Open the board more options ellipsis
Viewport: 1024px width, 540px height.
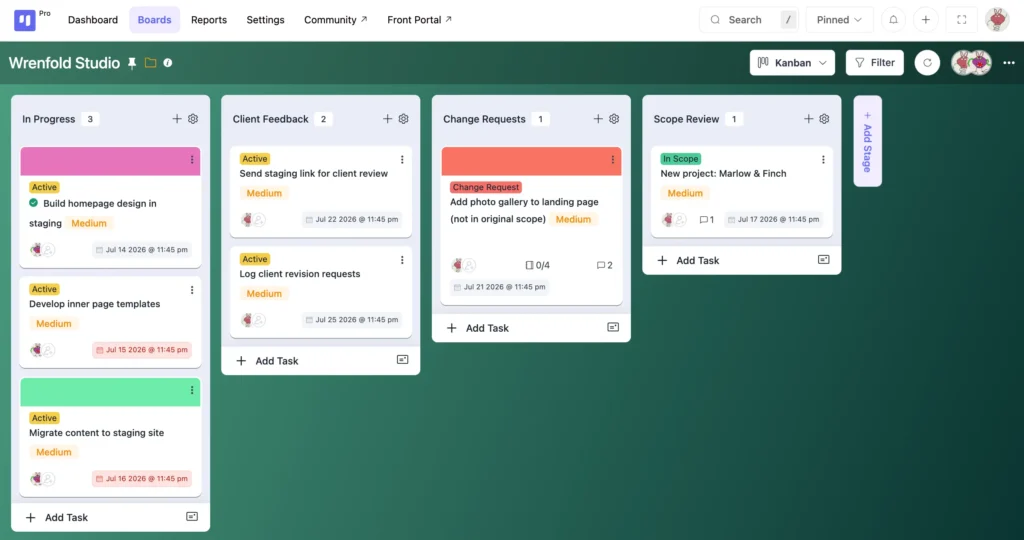1008,63
